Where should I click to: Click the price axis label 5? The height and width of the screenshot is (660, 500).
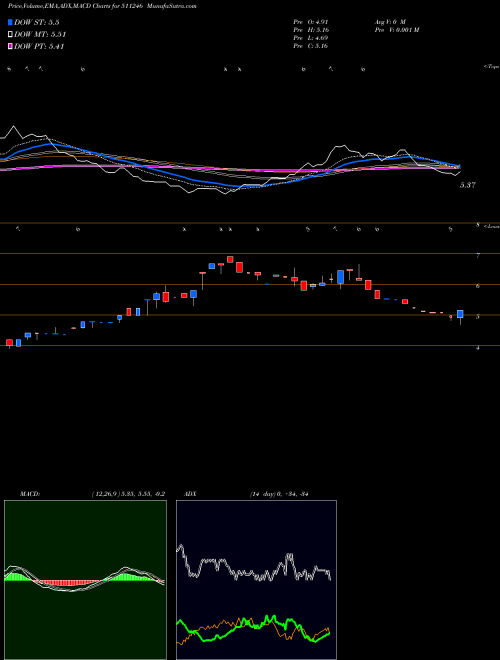tap(477, 317)
